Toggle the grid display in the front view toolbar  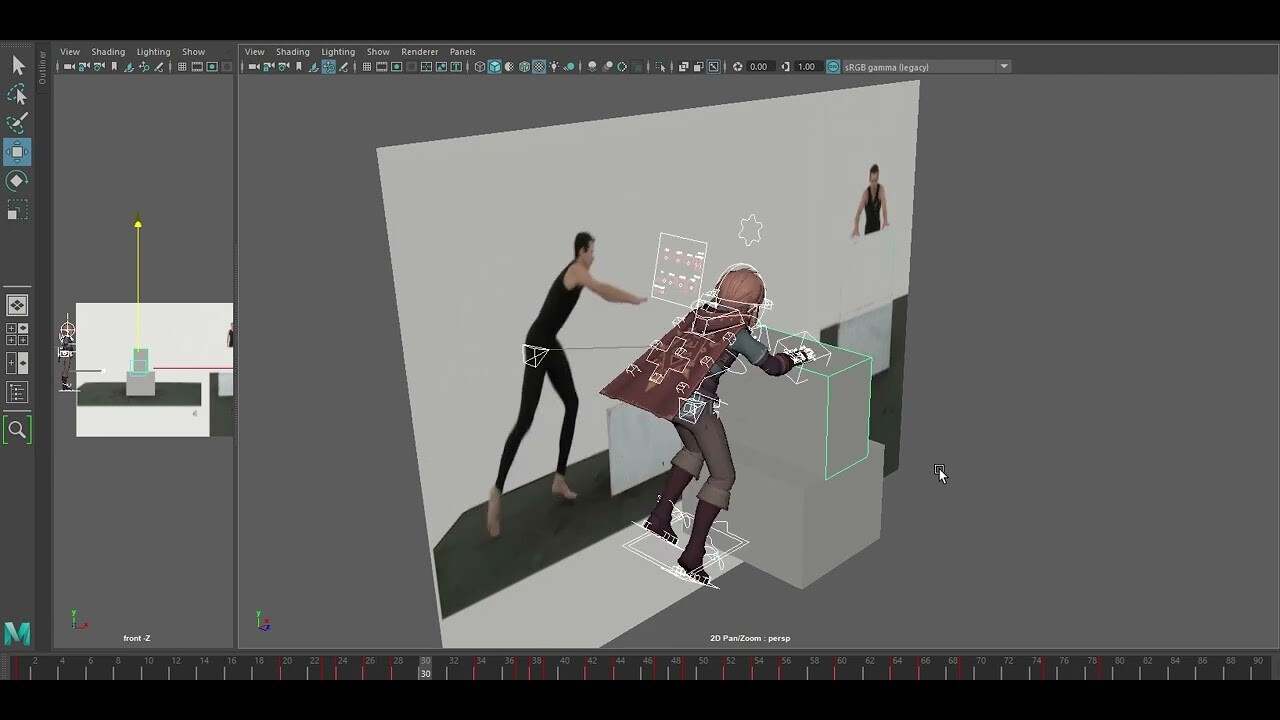click(183, 66)
